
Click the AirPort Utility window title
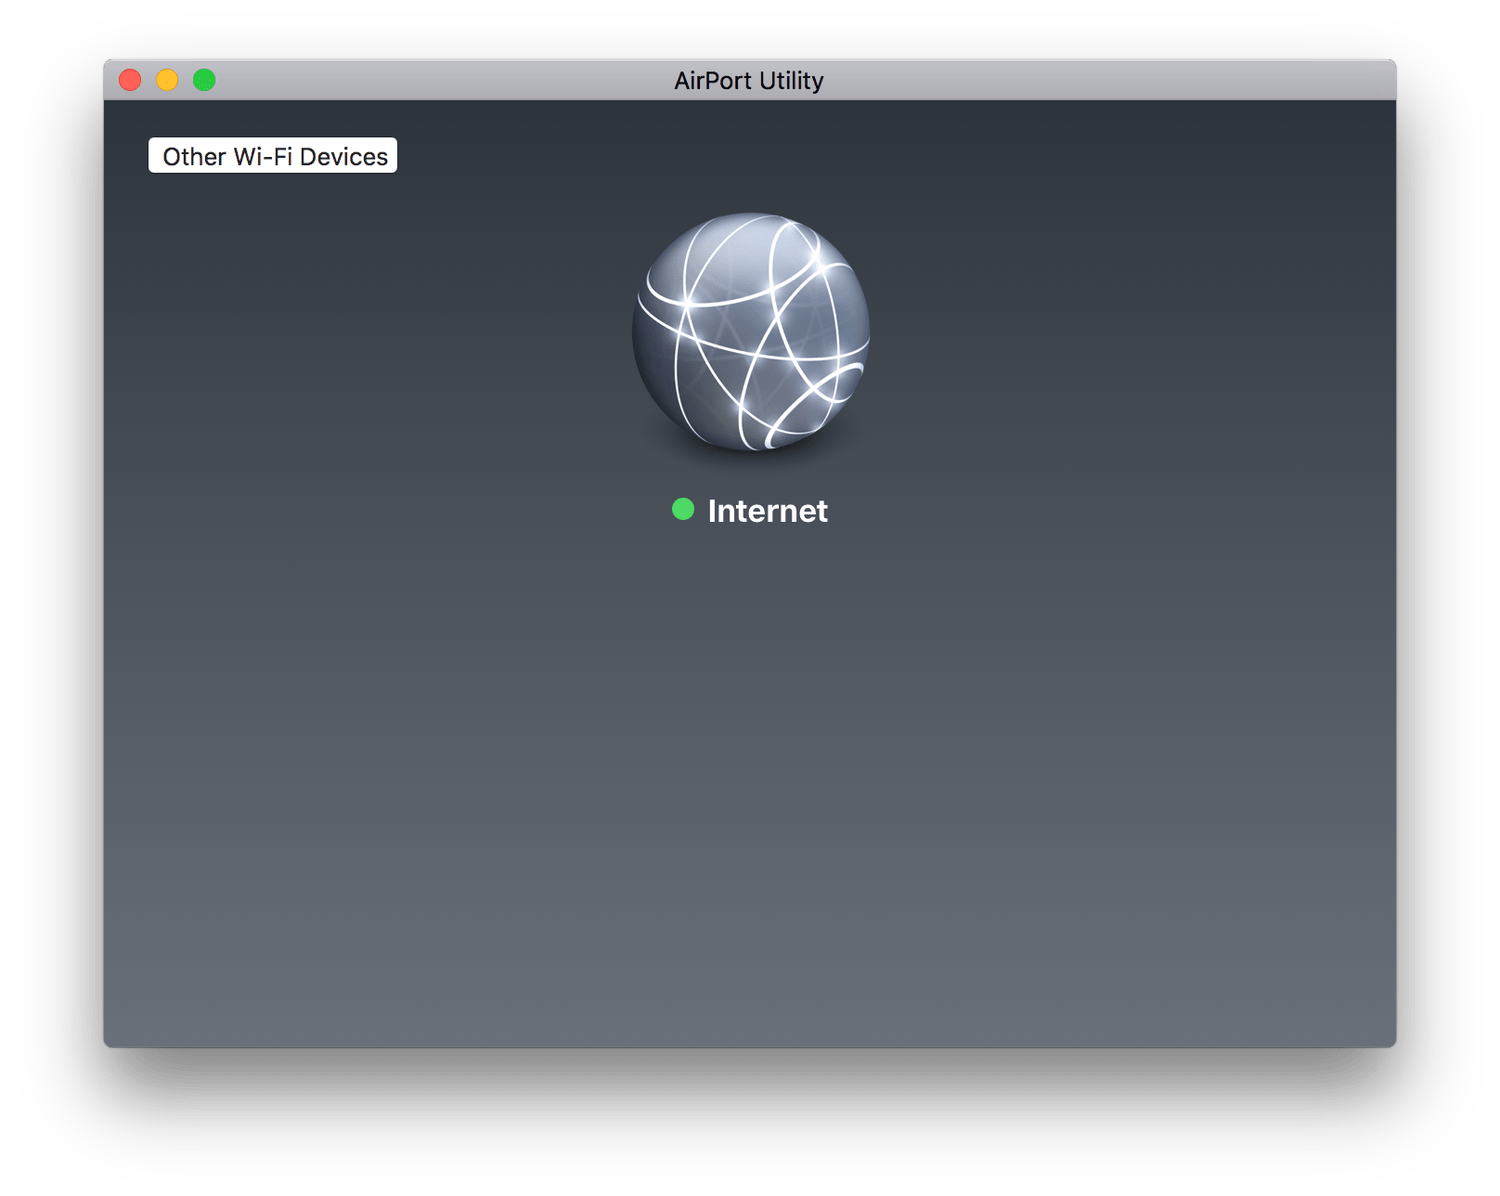click(749, 81)
